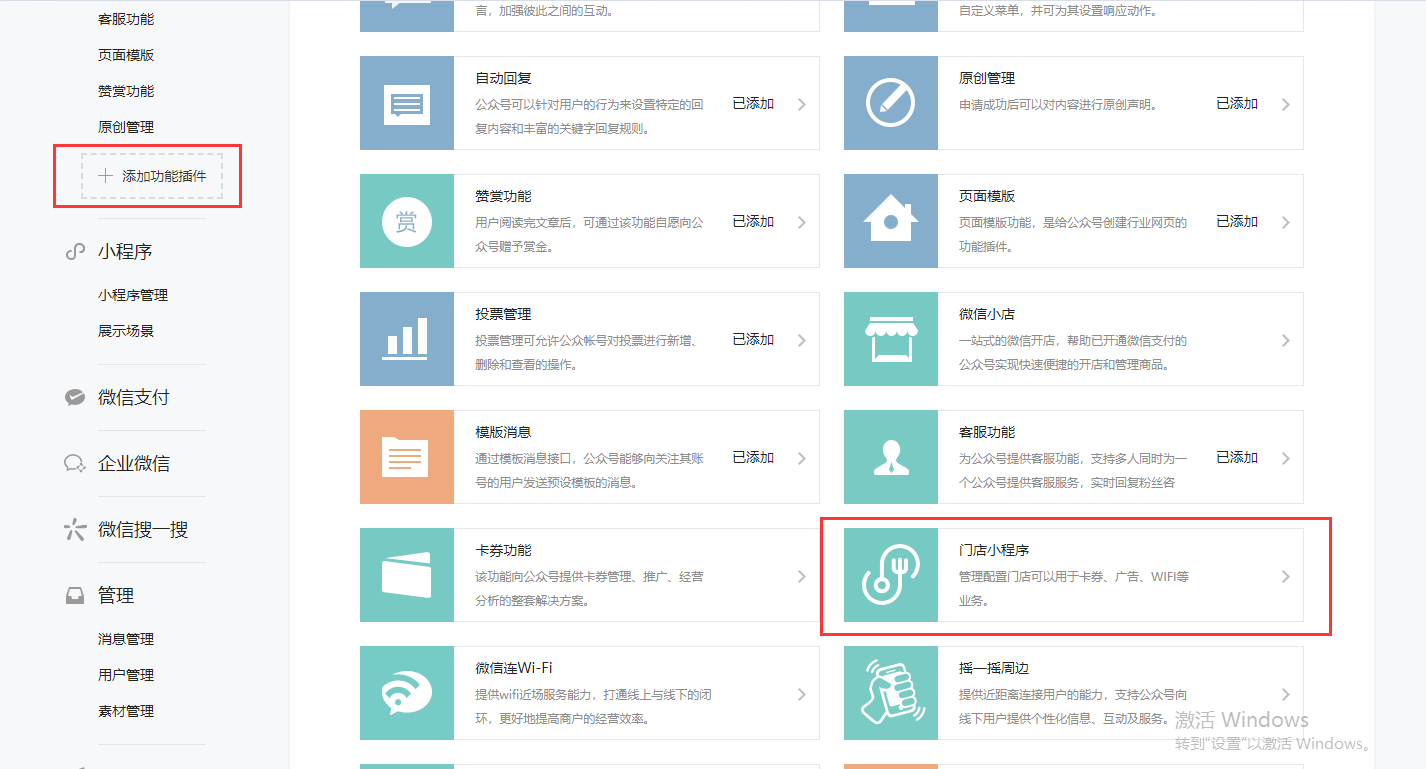The width and height of the screenshot is (1426, 769).
Task: Click the 添加功能插件 button
Action: point(152,176)
